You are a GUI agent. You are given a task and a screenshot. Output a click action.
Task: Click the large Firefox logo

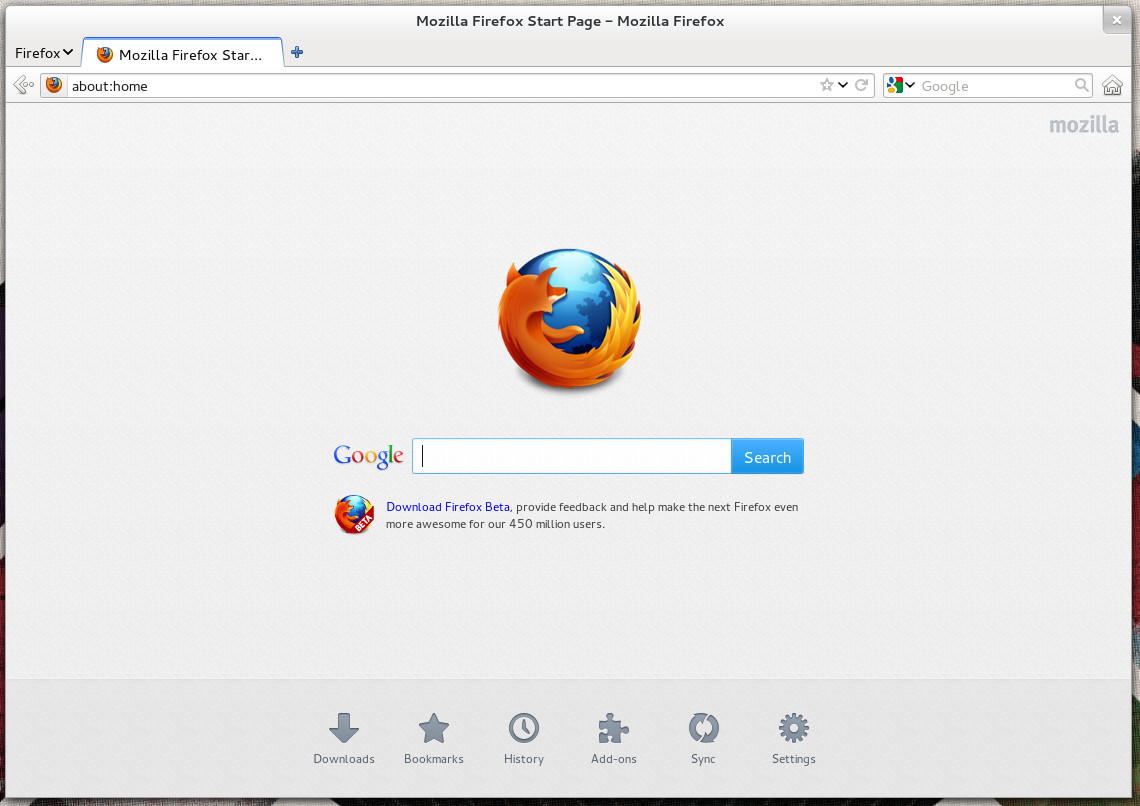pos(569,318)
